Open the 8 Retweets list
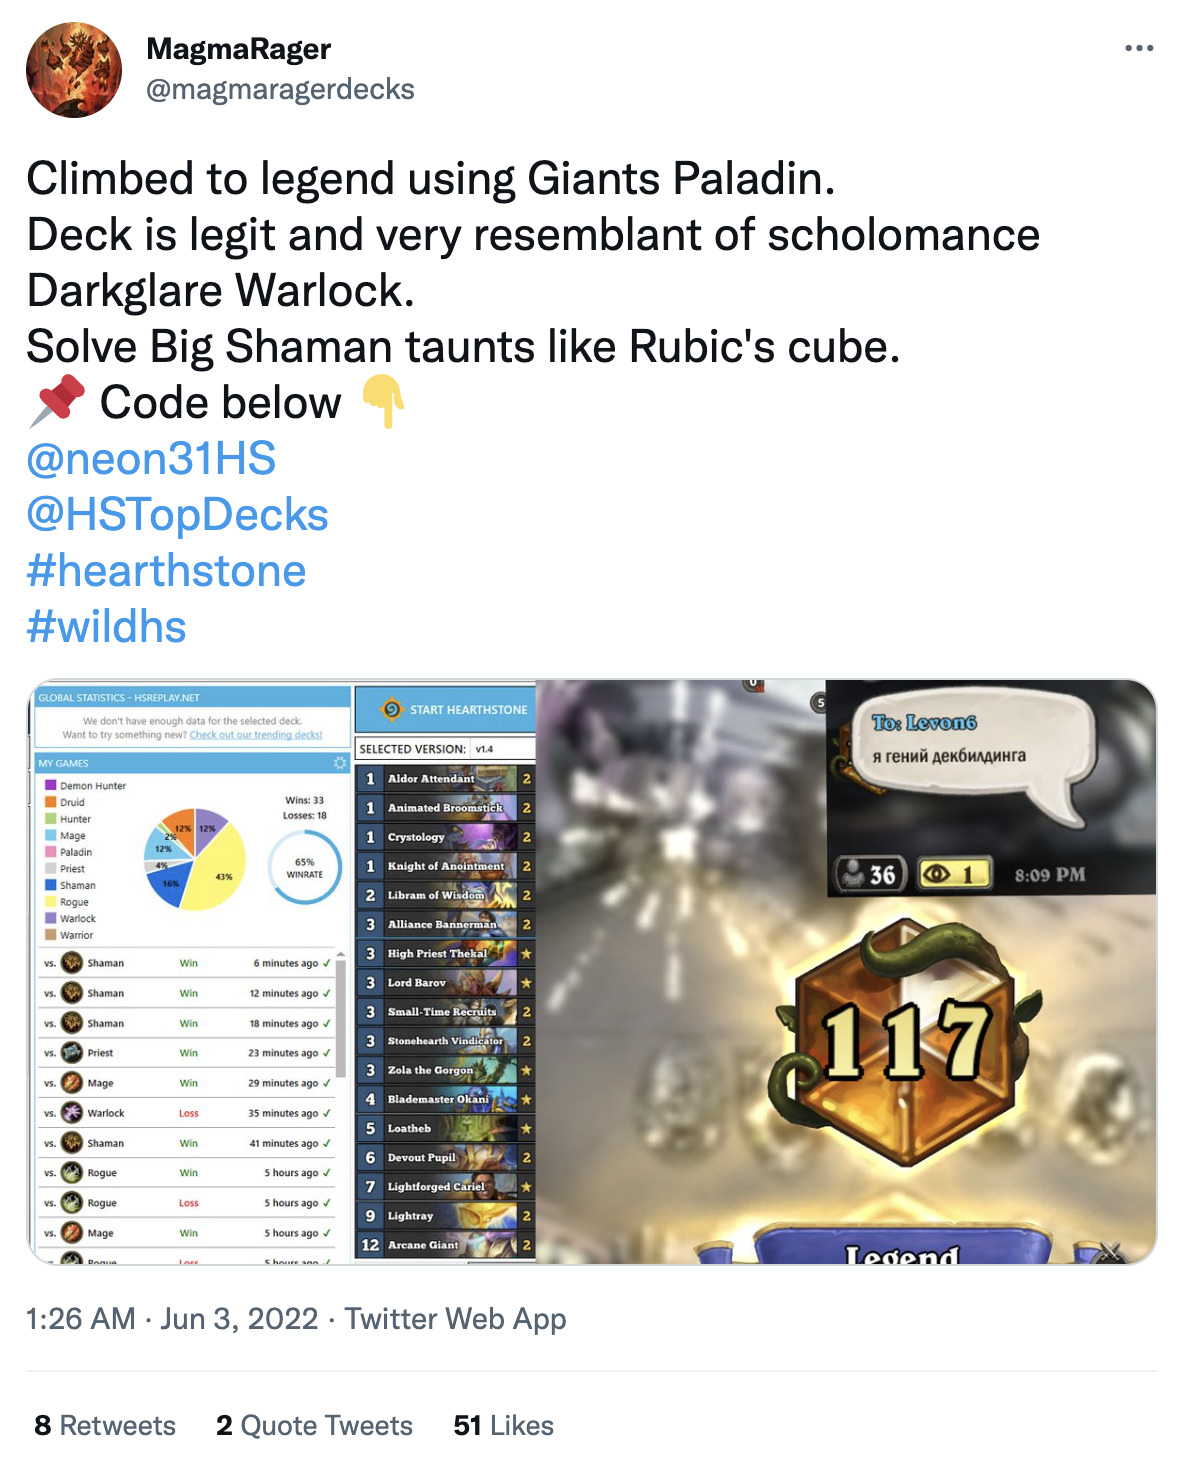The width and height of the screenshot is (1186, 1466). pos(105,1425)
